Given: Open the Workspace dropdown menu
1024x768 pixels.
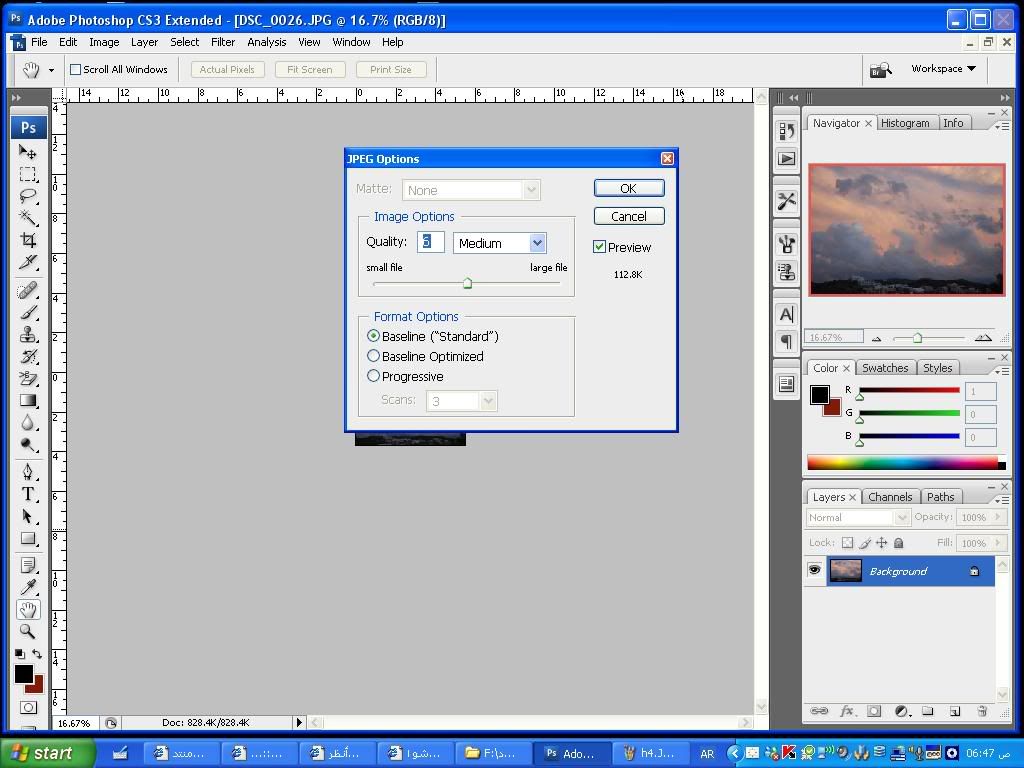Looking at the screenshot, I should pyautogui.click(x=943, y=69).
